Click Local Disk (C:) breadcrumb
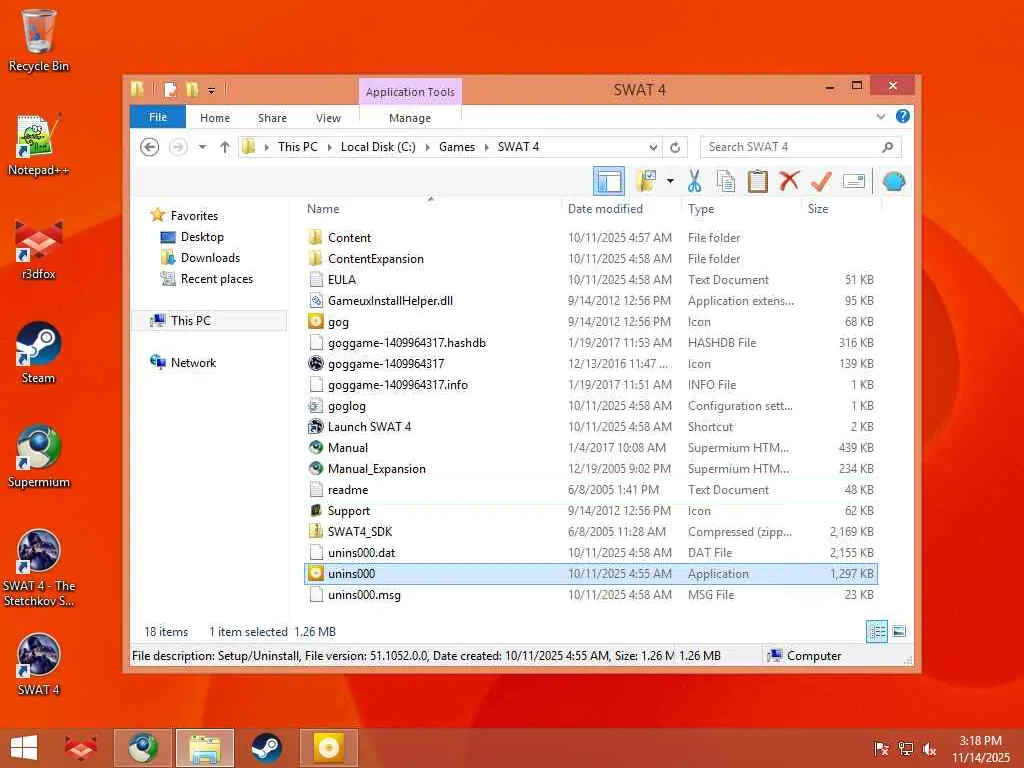Viewport: 1024px width, 768px height. point(378,147)
